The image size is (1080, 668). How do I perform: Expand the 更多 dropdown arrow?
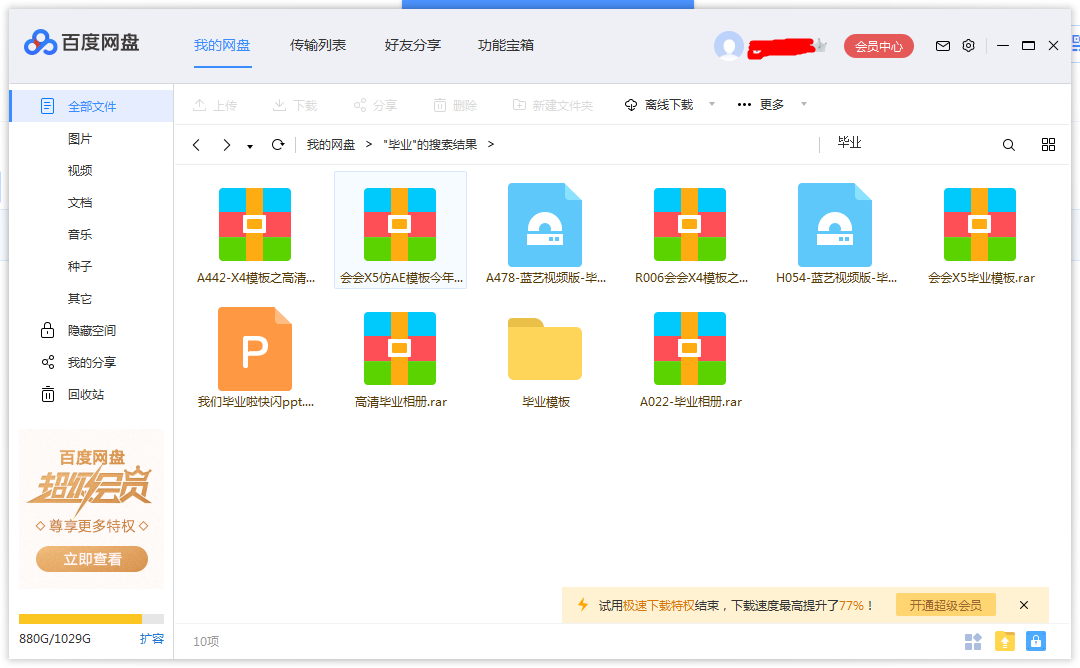804,105
